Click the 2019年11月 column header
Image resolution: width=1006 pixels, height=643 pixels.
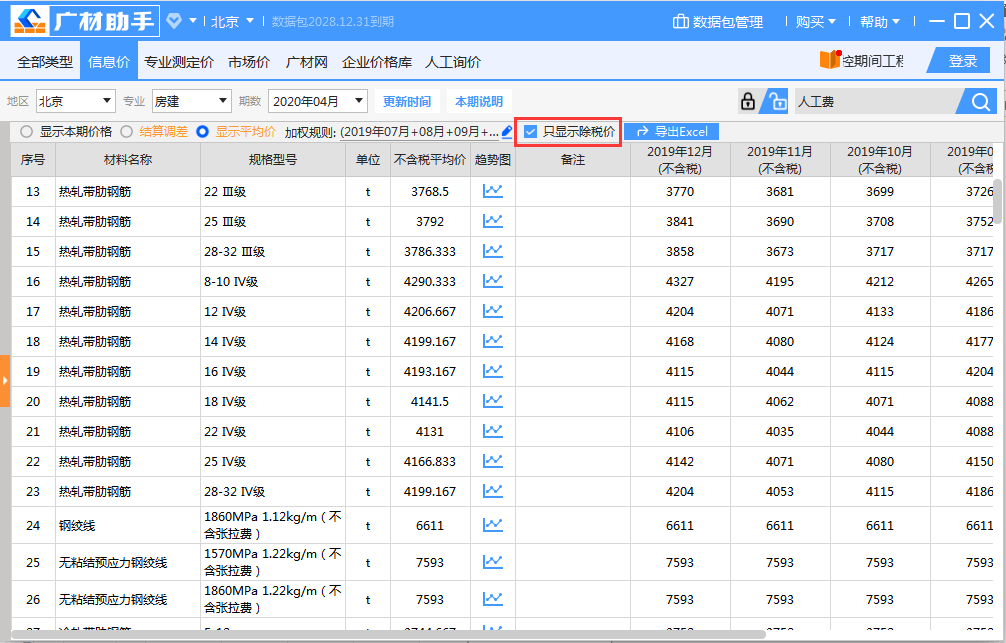pos(780,160)
